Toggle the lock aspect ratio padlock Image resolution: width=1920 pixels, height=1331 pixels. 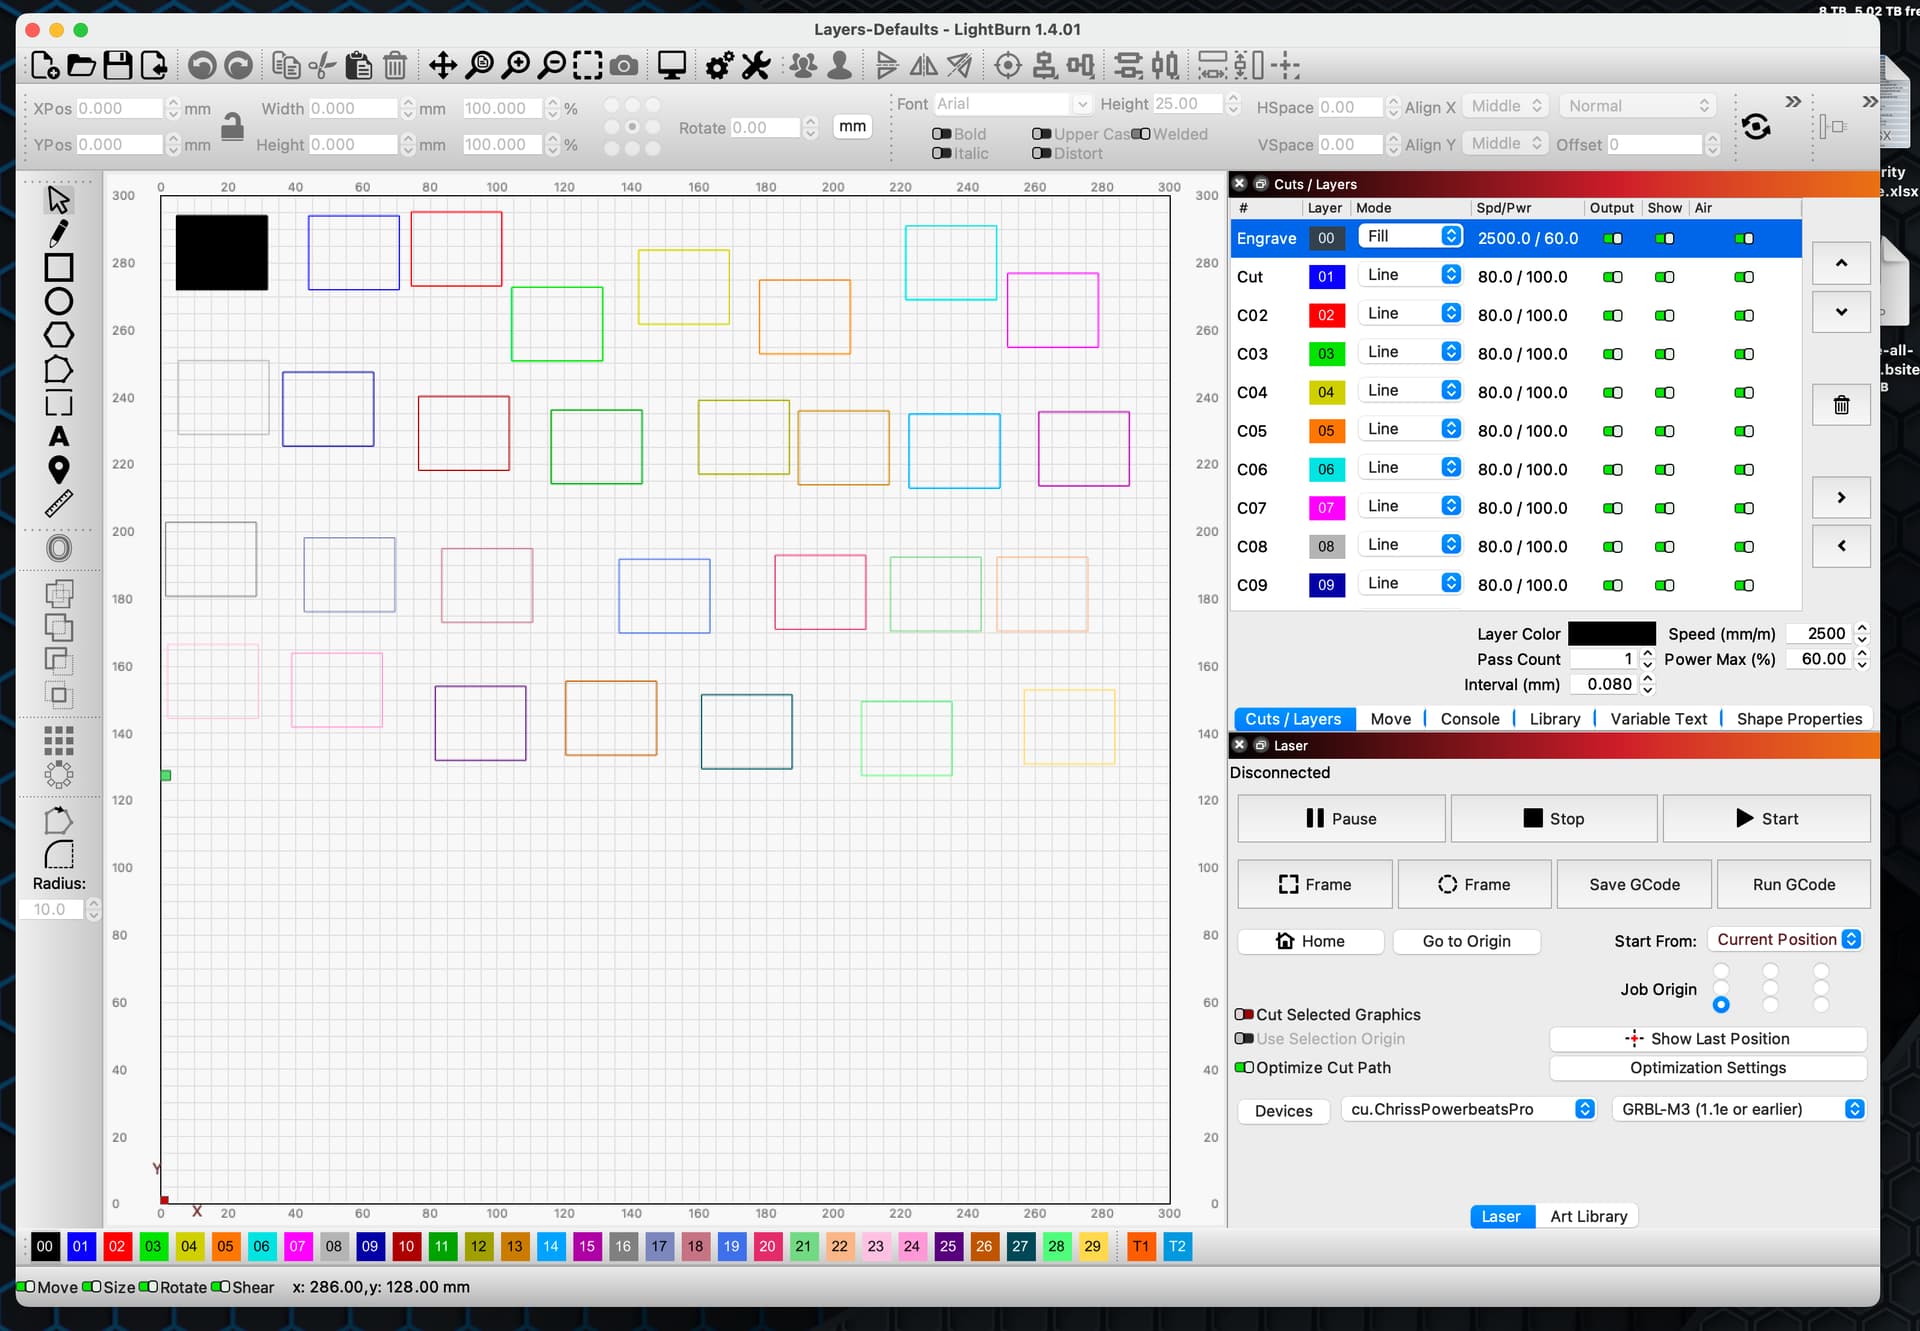[232, 127]
